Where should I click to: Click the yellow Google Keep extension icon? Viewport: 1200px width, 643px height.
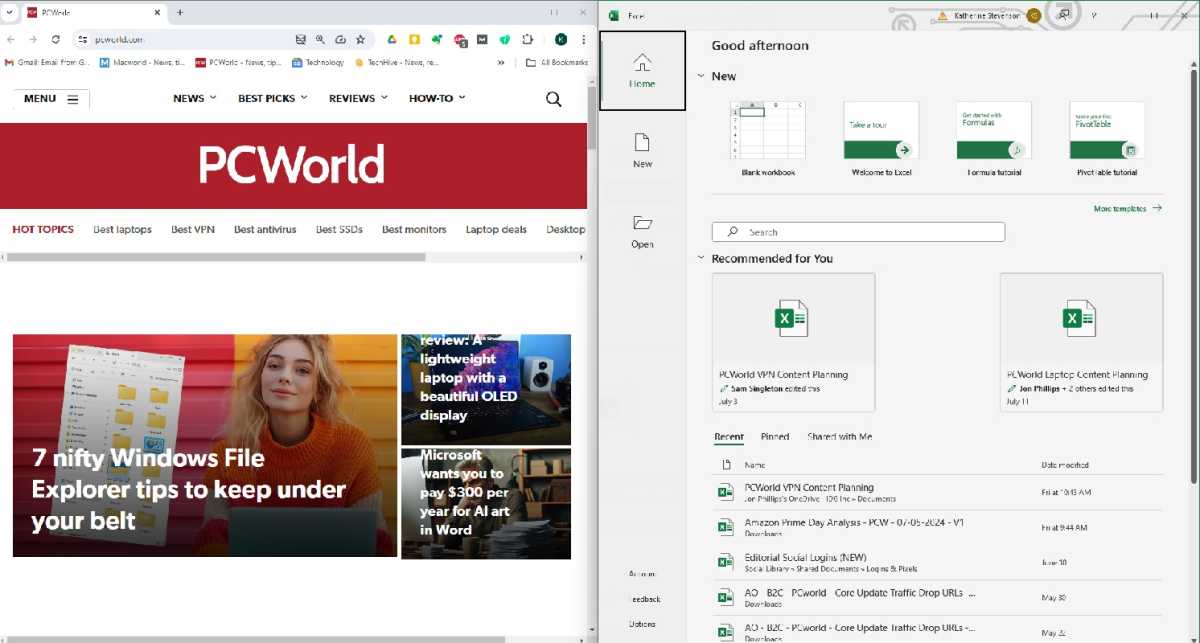414,39
